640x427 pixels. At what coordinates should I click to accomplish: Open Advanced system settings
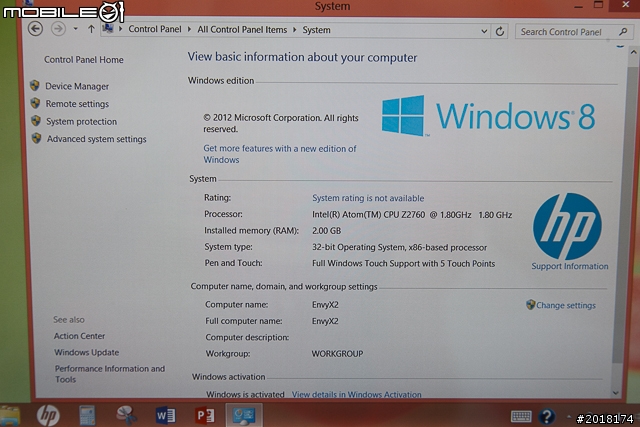coord(96,139)
